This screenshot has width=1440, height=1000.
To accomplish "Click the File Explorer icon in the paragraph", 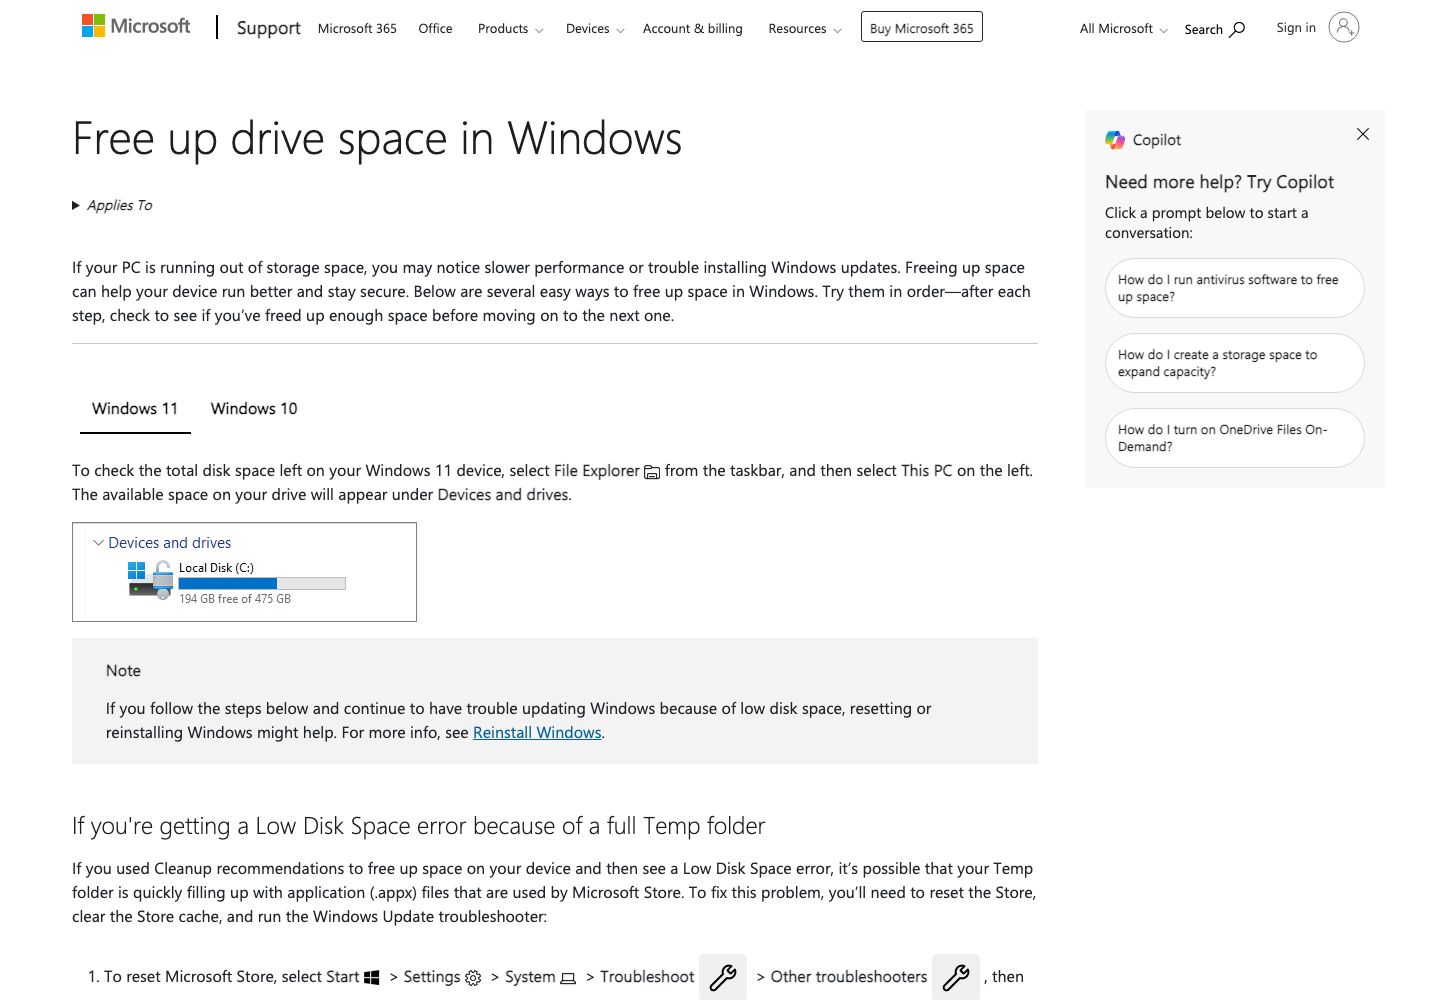I will tap(652, 472).
